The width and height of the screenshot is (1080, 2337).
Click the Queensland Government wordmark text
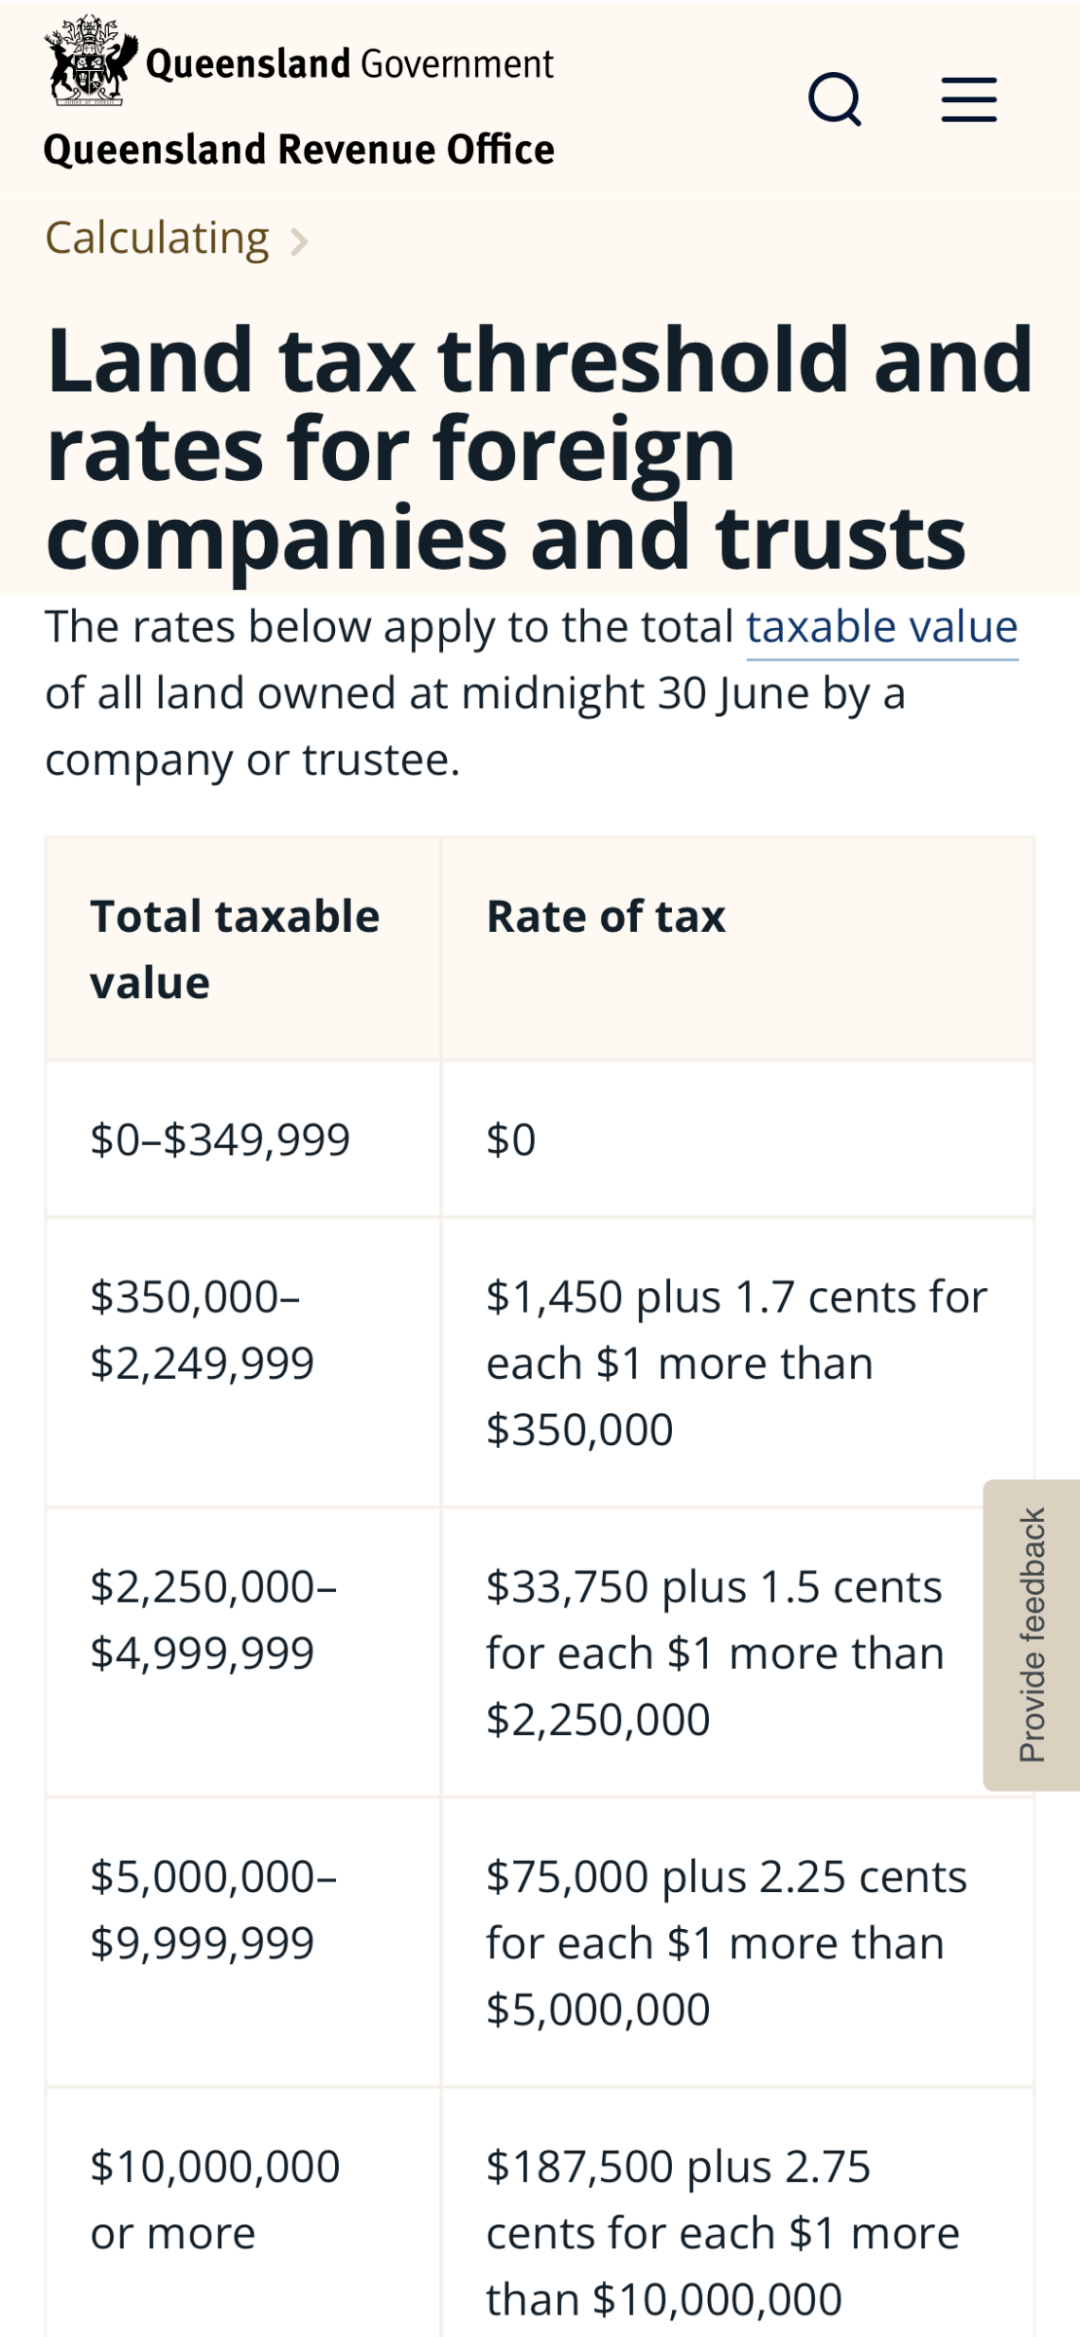tap(349, 64)
